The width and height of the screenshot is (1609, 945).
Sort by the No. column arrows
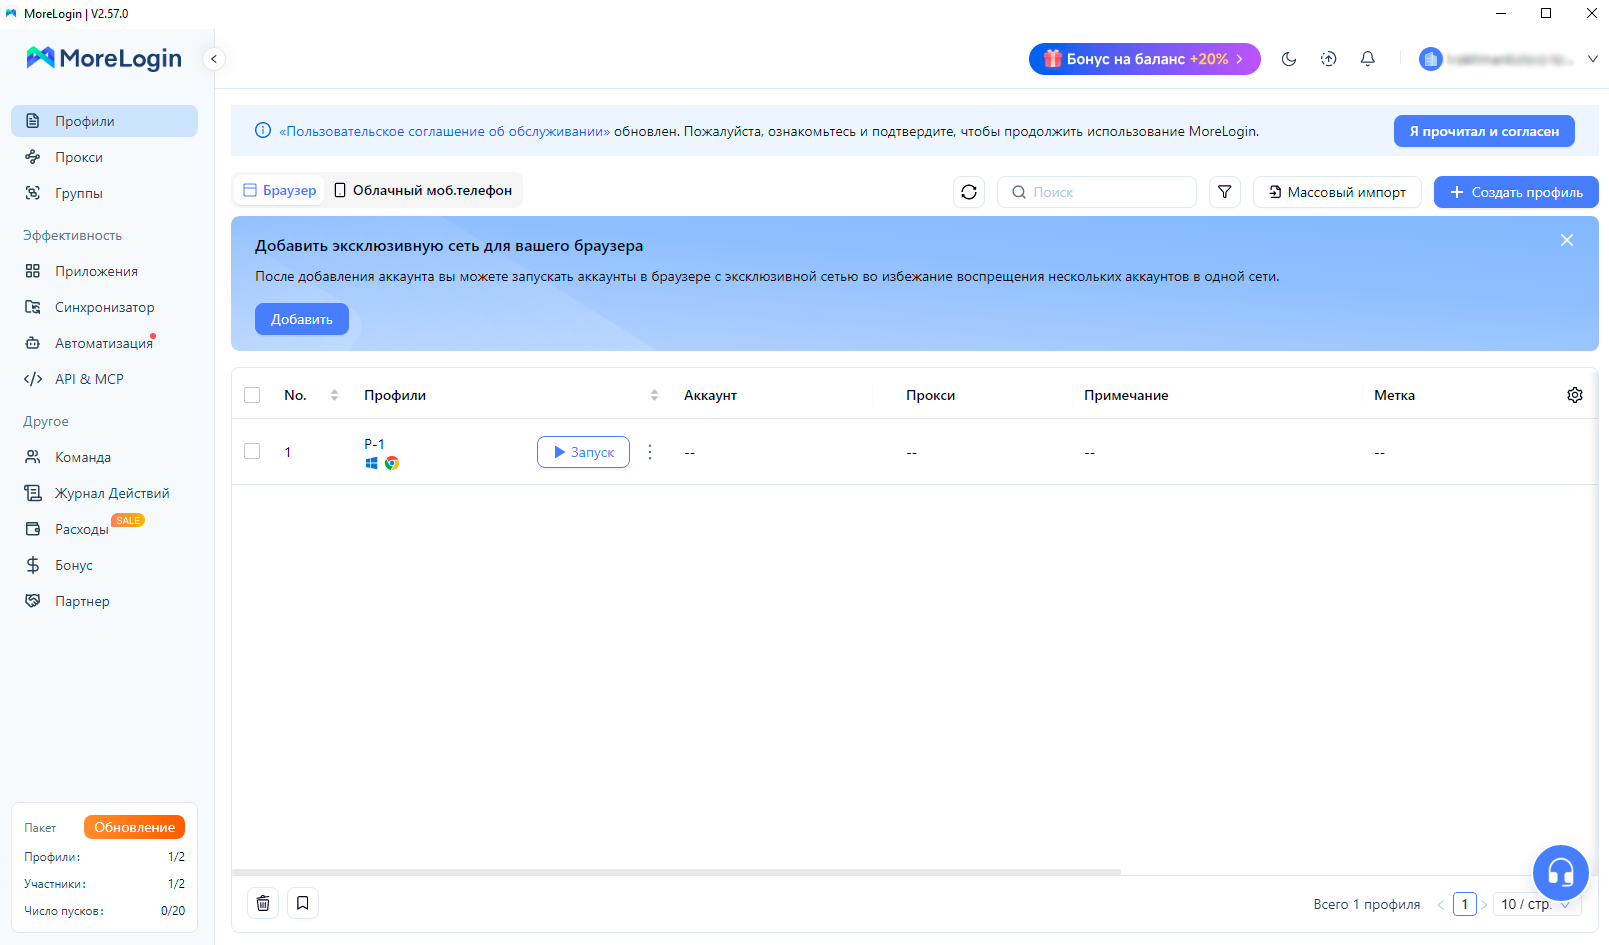(x=334, y=395)
